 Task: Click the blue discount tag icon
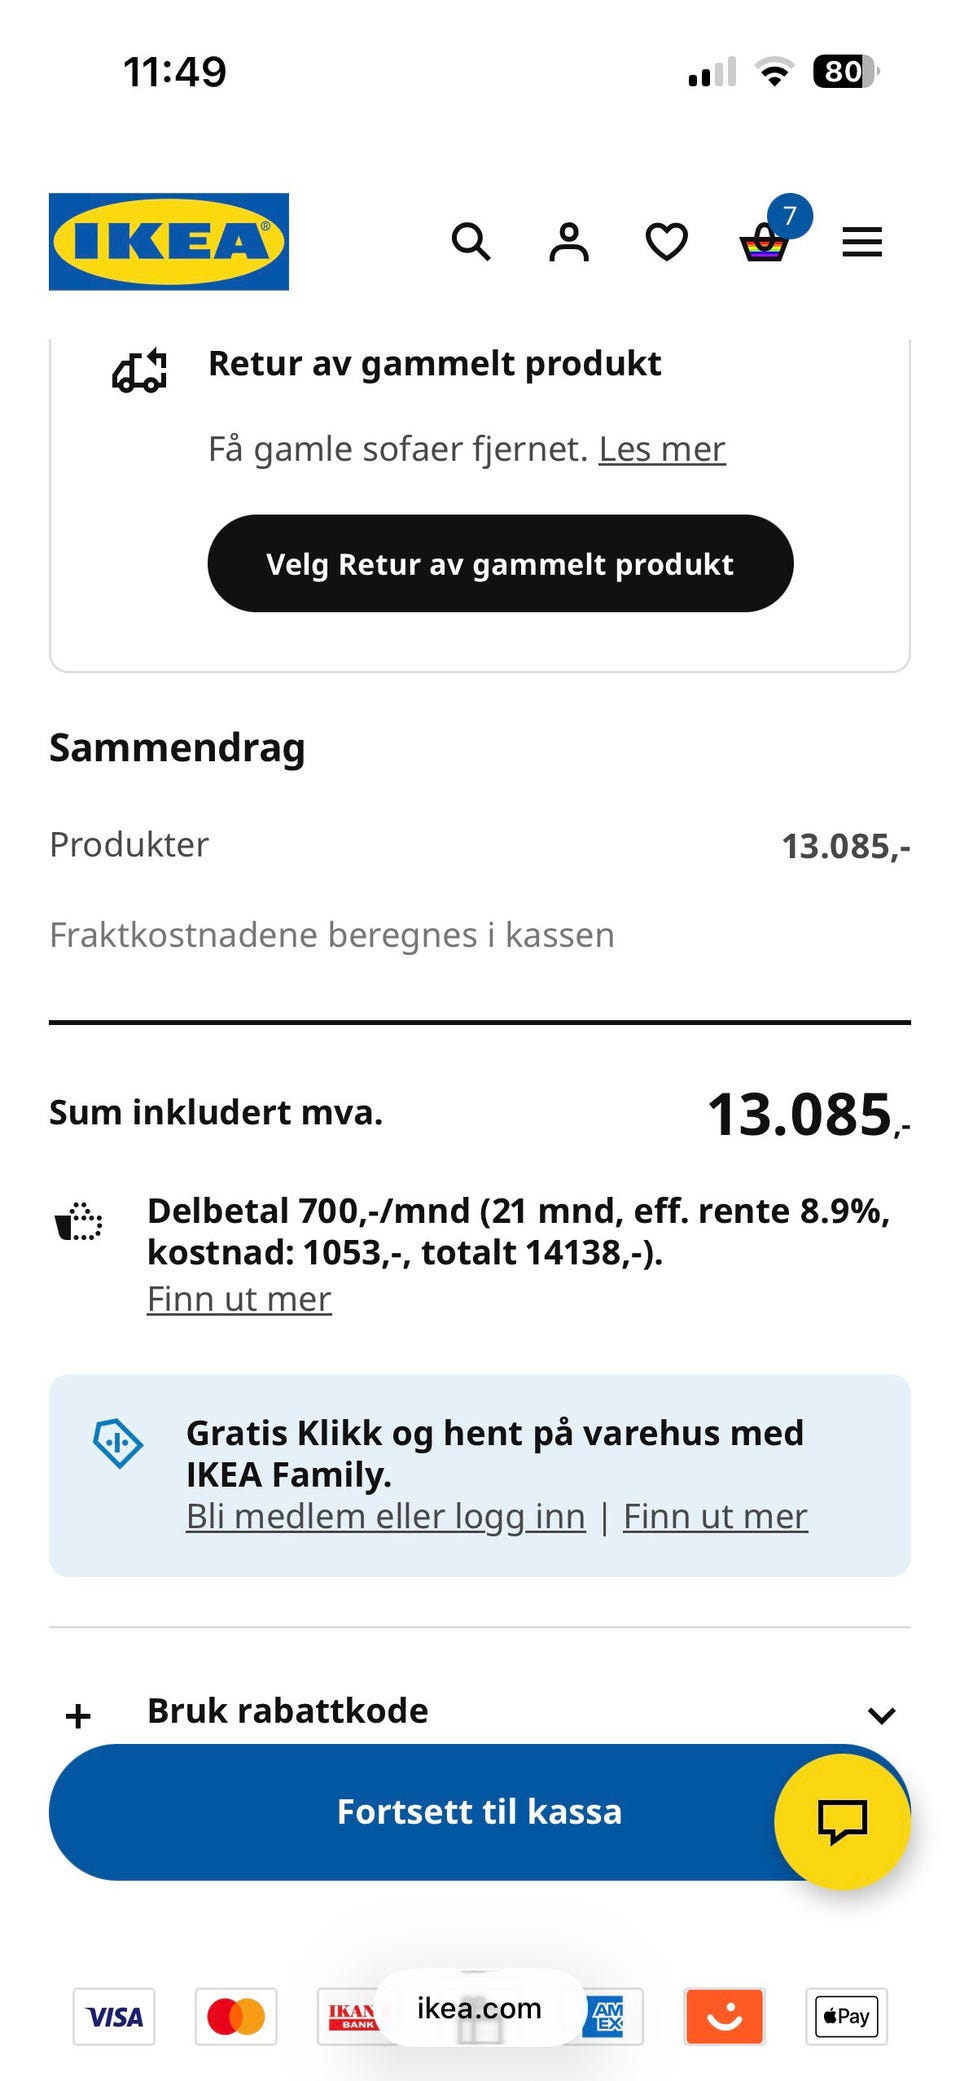click(x=118, y=1444)
